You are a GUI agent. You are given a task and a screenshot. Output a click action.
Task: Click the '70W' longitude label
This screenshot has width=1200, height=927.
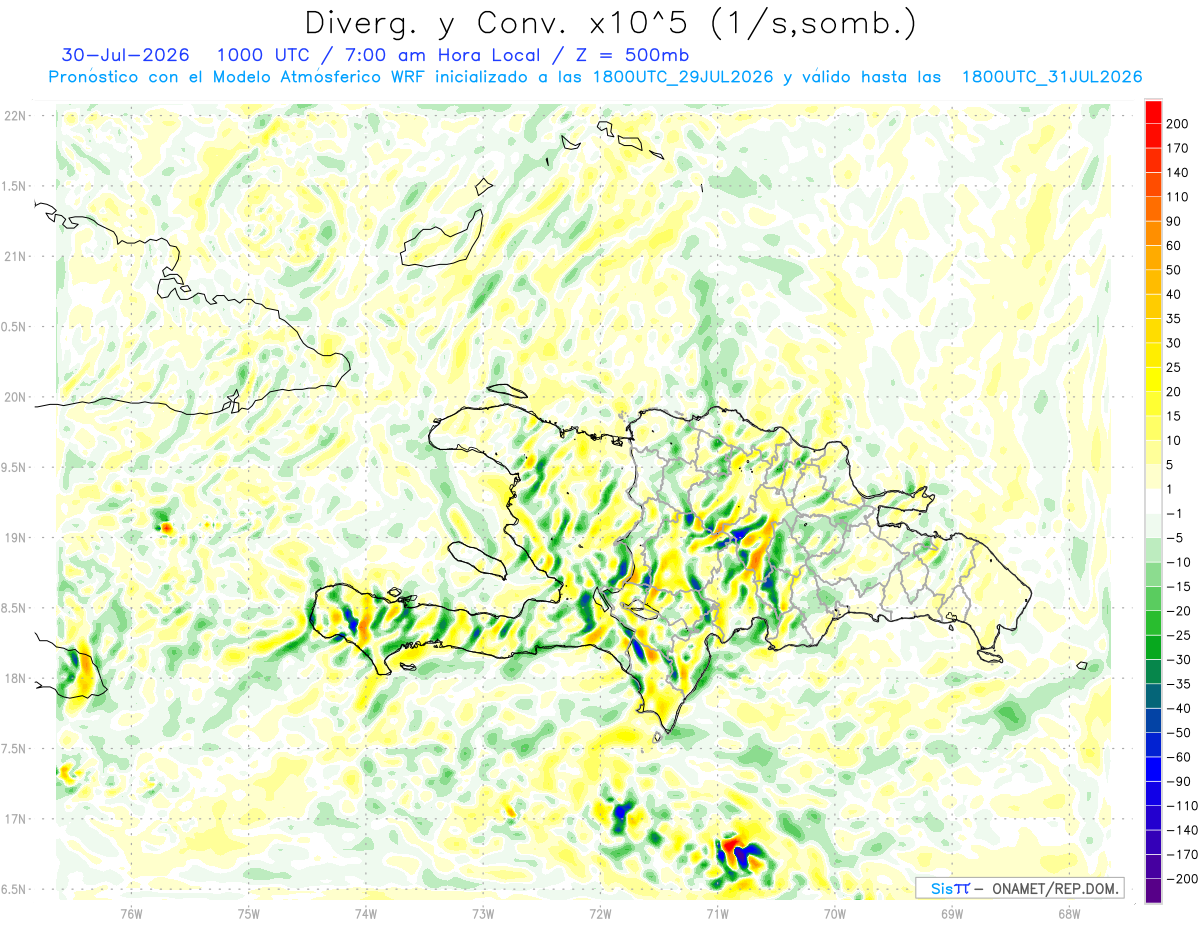click(835, 913)
